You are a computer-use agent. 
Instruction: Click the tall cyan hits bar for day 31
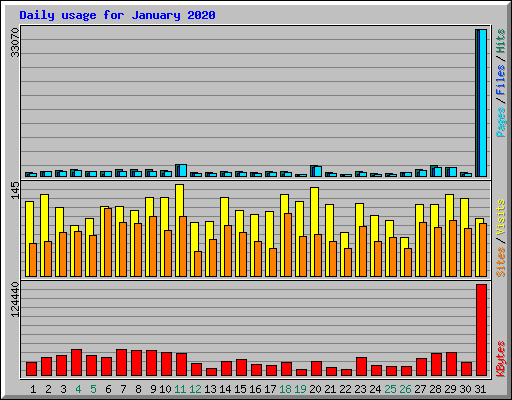pyautogui.click(x=483, y=103)
